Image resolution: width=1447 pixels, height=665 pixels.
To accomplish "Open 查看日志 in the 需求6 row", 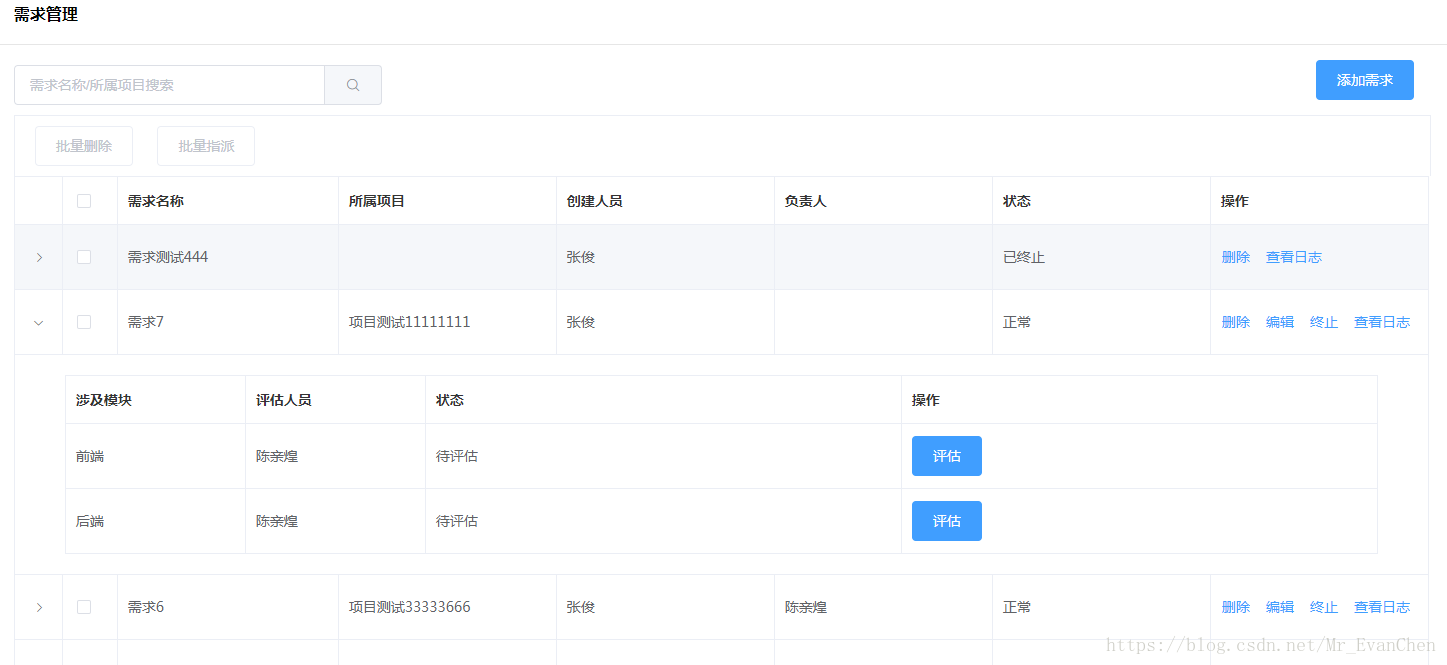I will pyautogui.click(x=1382, y=607).
